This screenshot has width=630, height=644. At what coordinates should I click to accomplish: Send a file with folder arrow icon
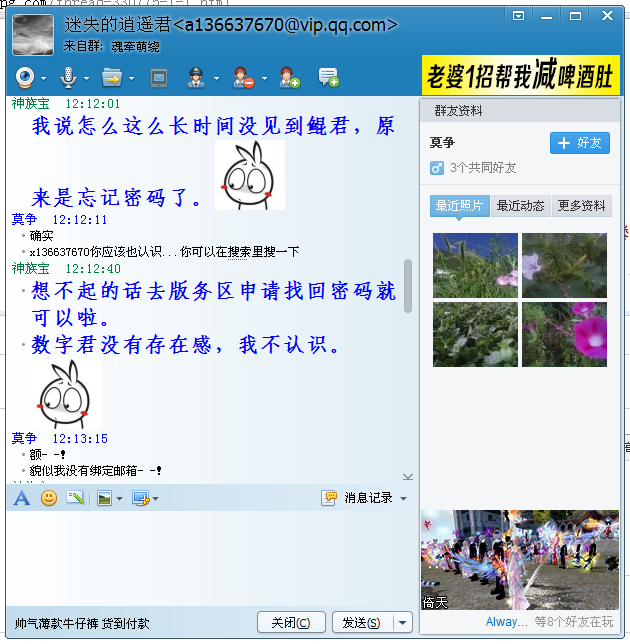[113, 78]
